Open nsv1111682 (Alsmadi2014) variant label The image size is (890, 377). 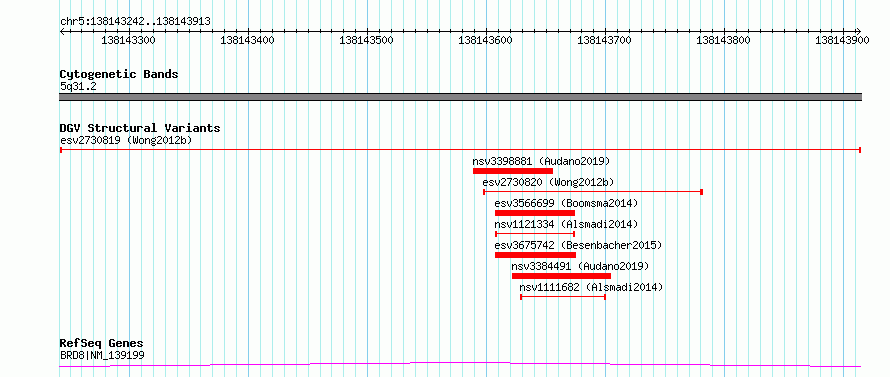pyautogui.click(x=591, y=287)
